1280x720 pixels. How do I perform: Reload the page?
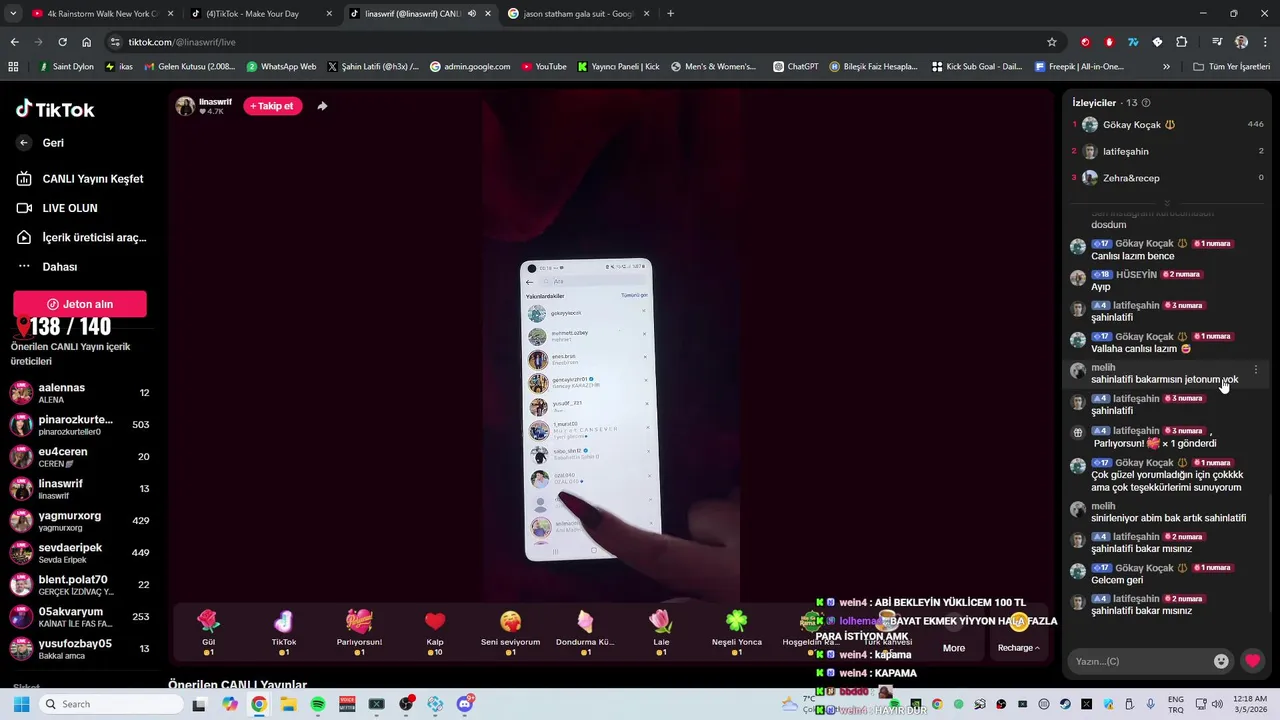pyautogui.click(x=62, y=42)
